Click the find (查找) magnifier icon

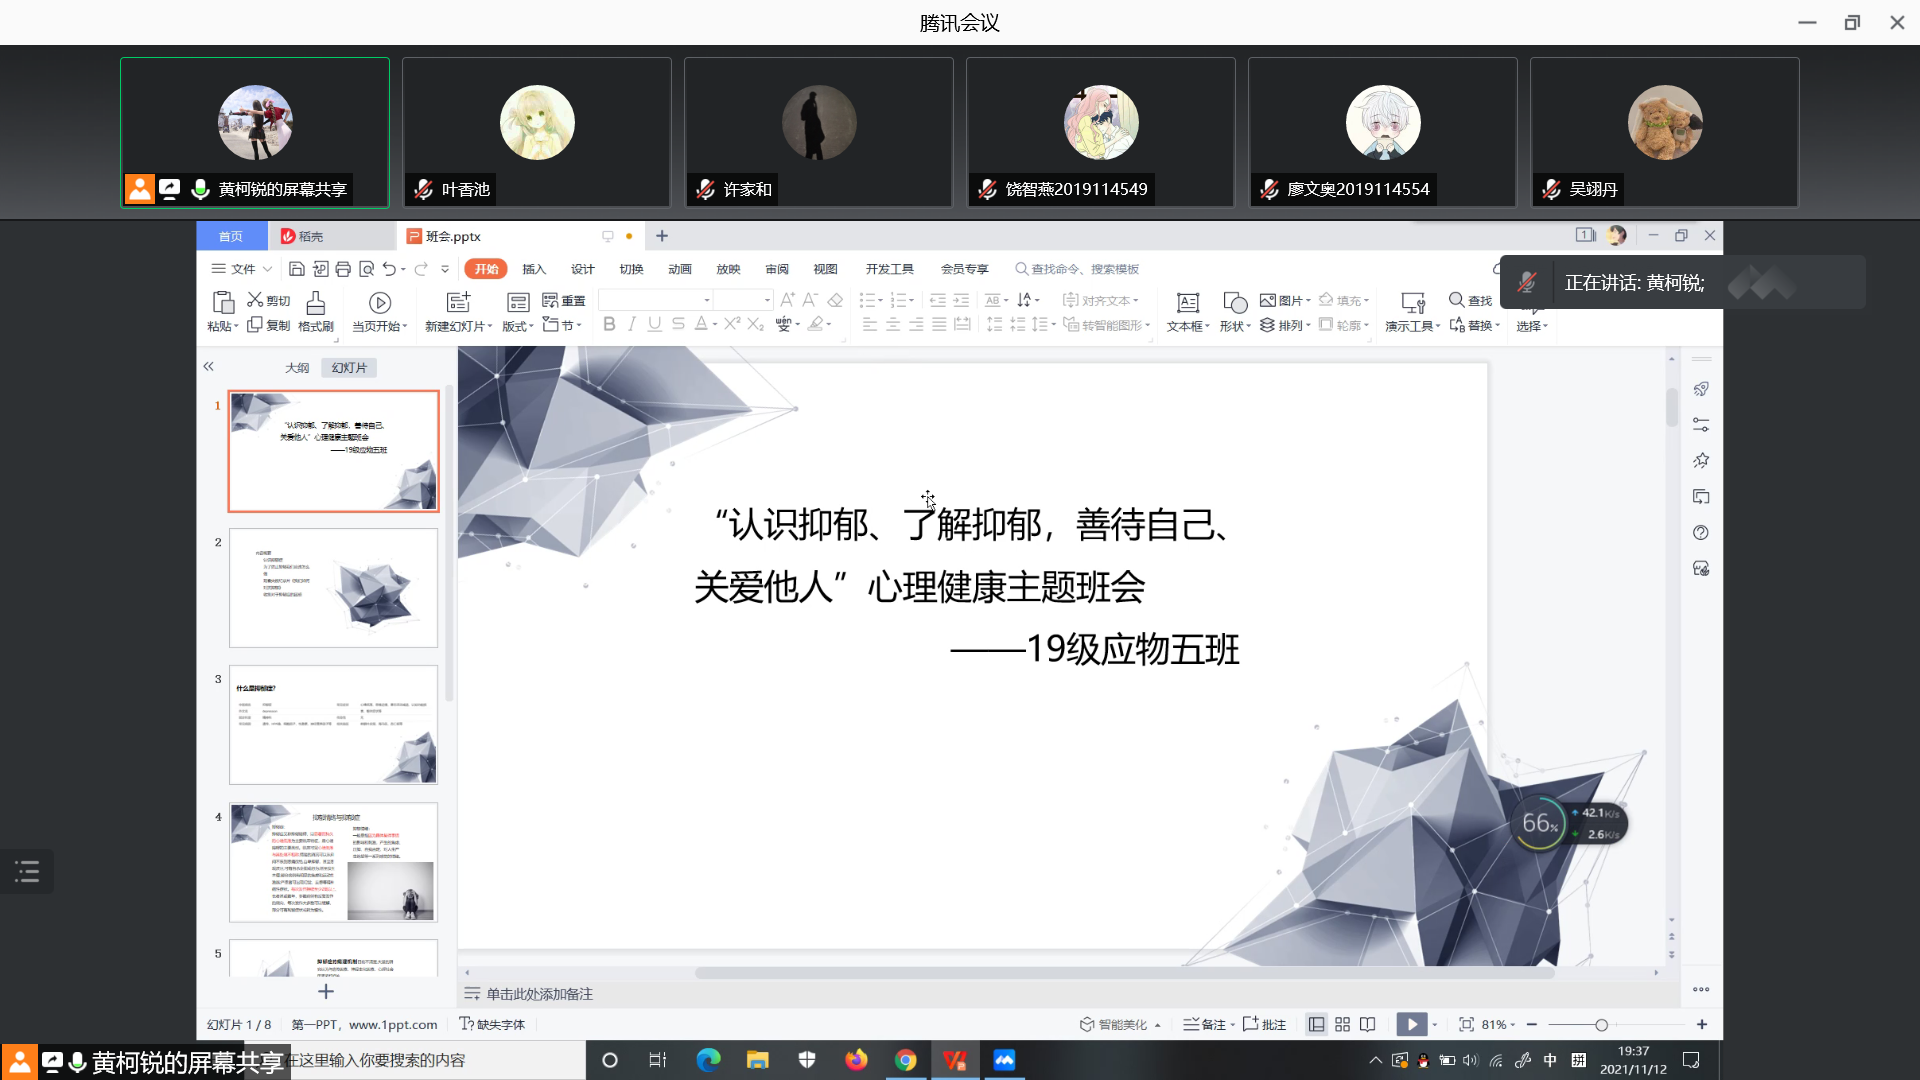pos(1456,300)
